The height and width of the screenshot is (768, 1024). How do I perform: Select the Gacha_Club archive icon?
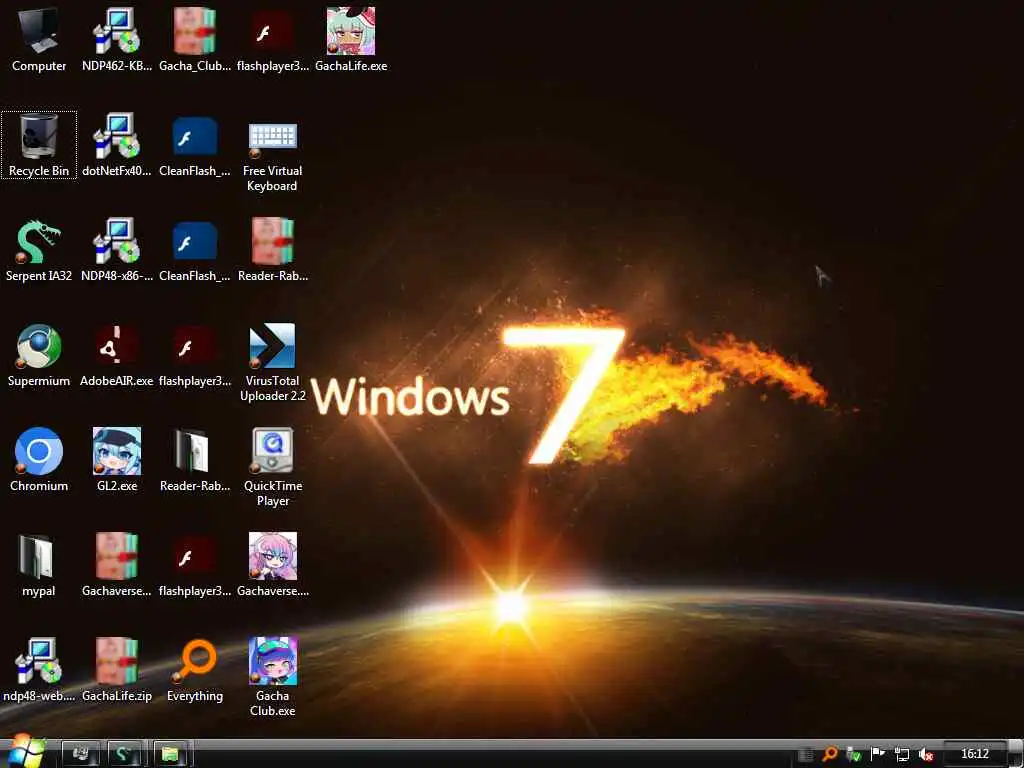point(195,40)
